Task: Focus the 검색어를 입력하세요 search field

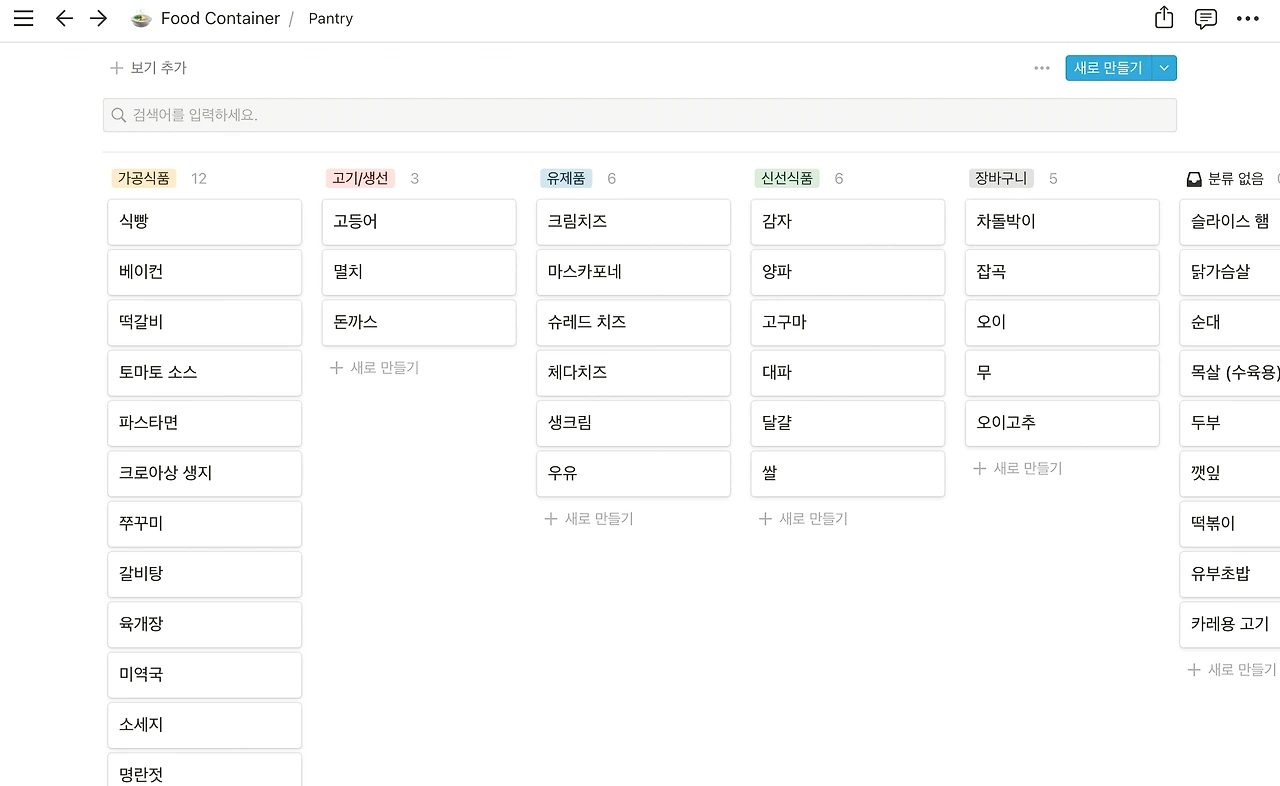Action: pyautogui.click(x=640, y=115)
